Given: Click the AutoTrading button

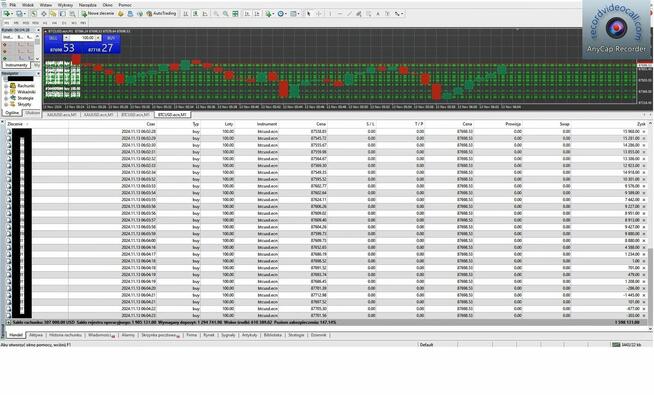Looking at the screenshot, I should pyautogui.click(x=161, y=14).
